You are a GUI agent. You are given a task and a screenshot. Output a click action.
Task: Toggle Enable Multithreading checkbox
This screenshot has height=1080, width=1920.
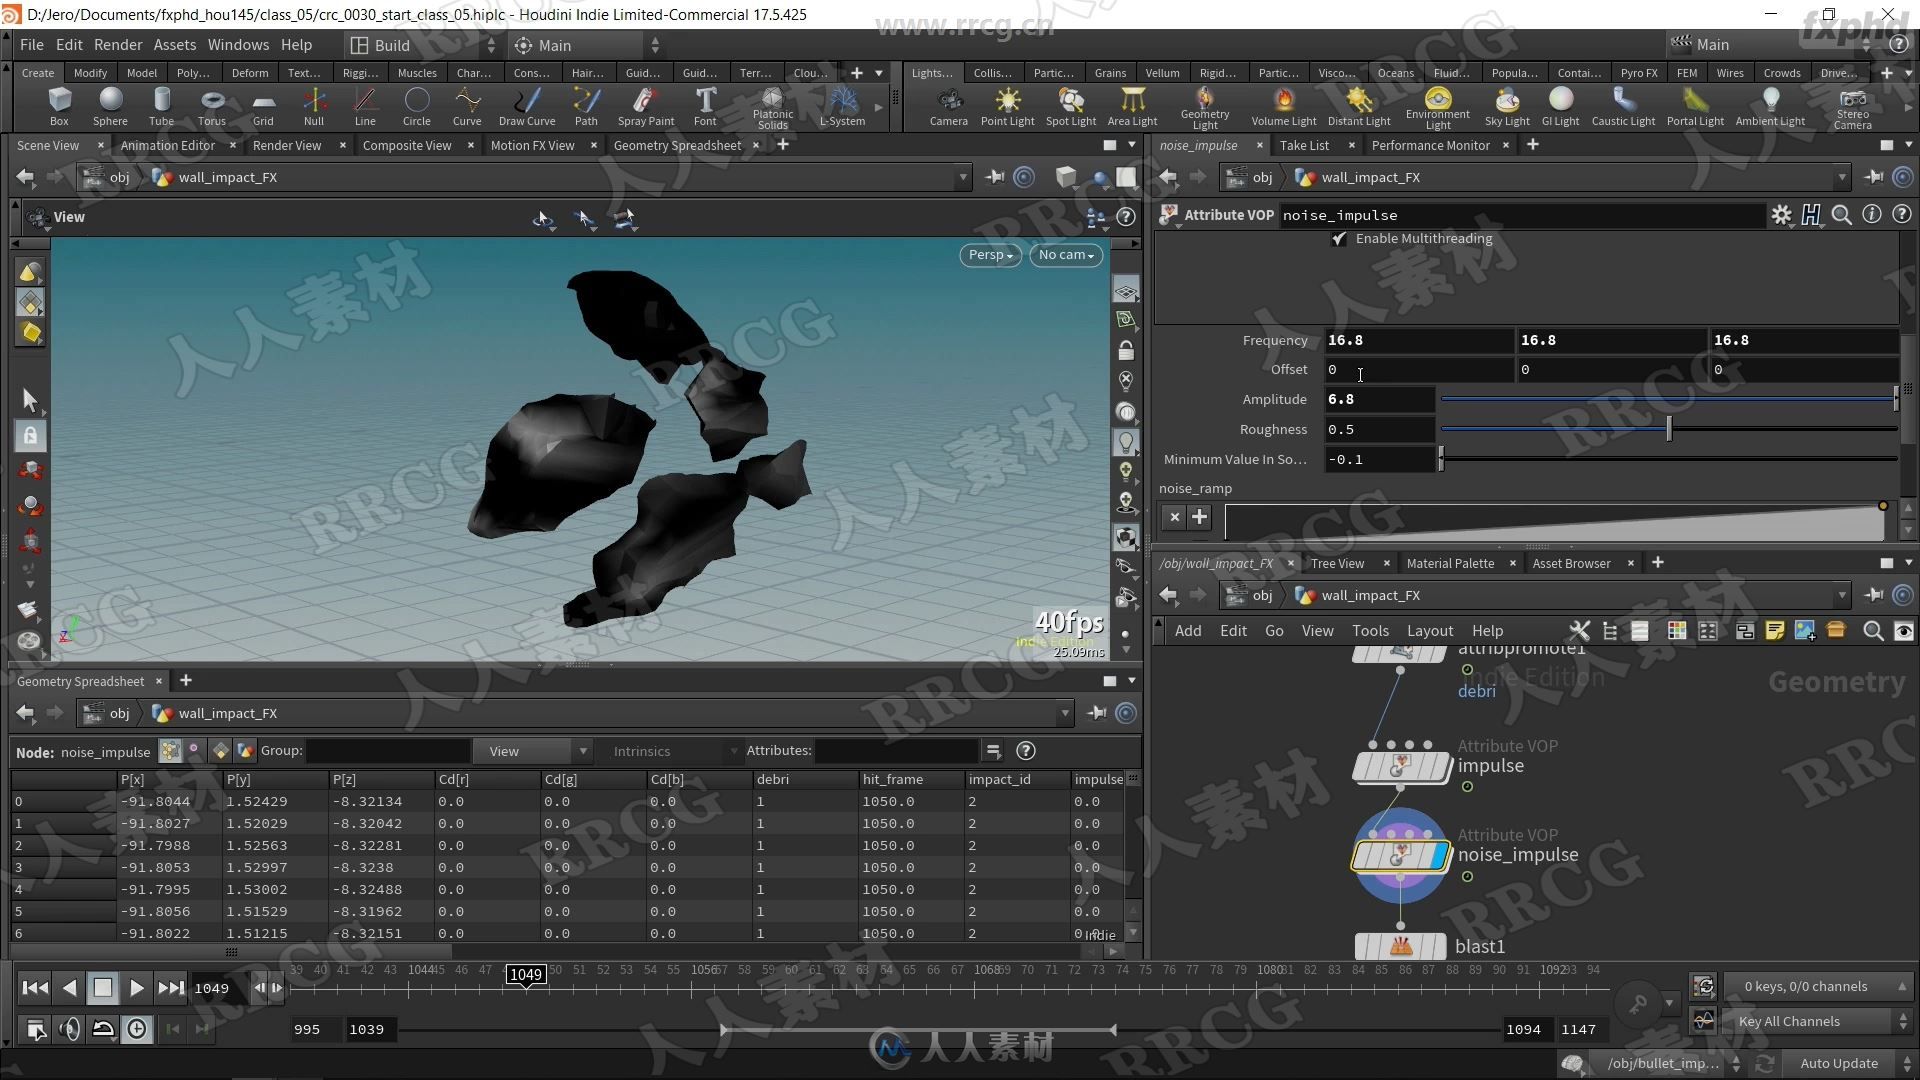pos(1340,237)
